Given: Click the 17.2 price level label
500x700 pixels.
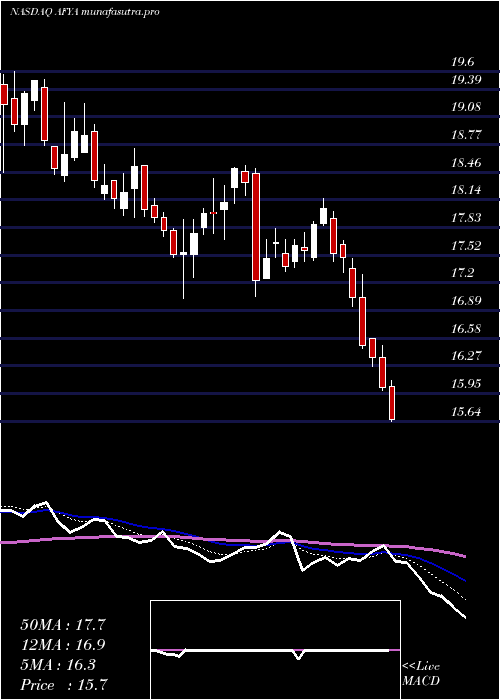Looking at the screenshot, I should [463, 273].
